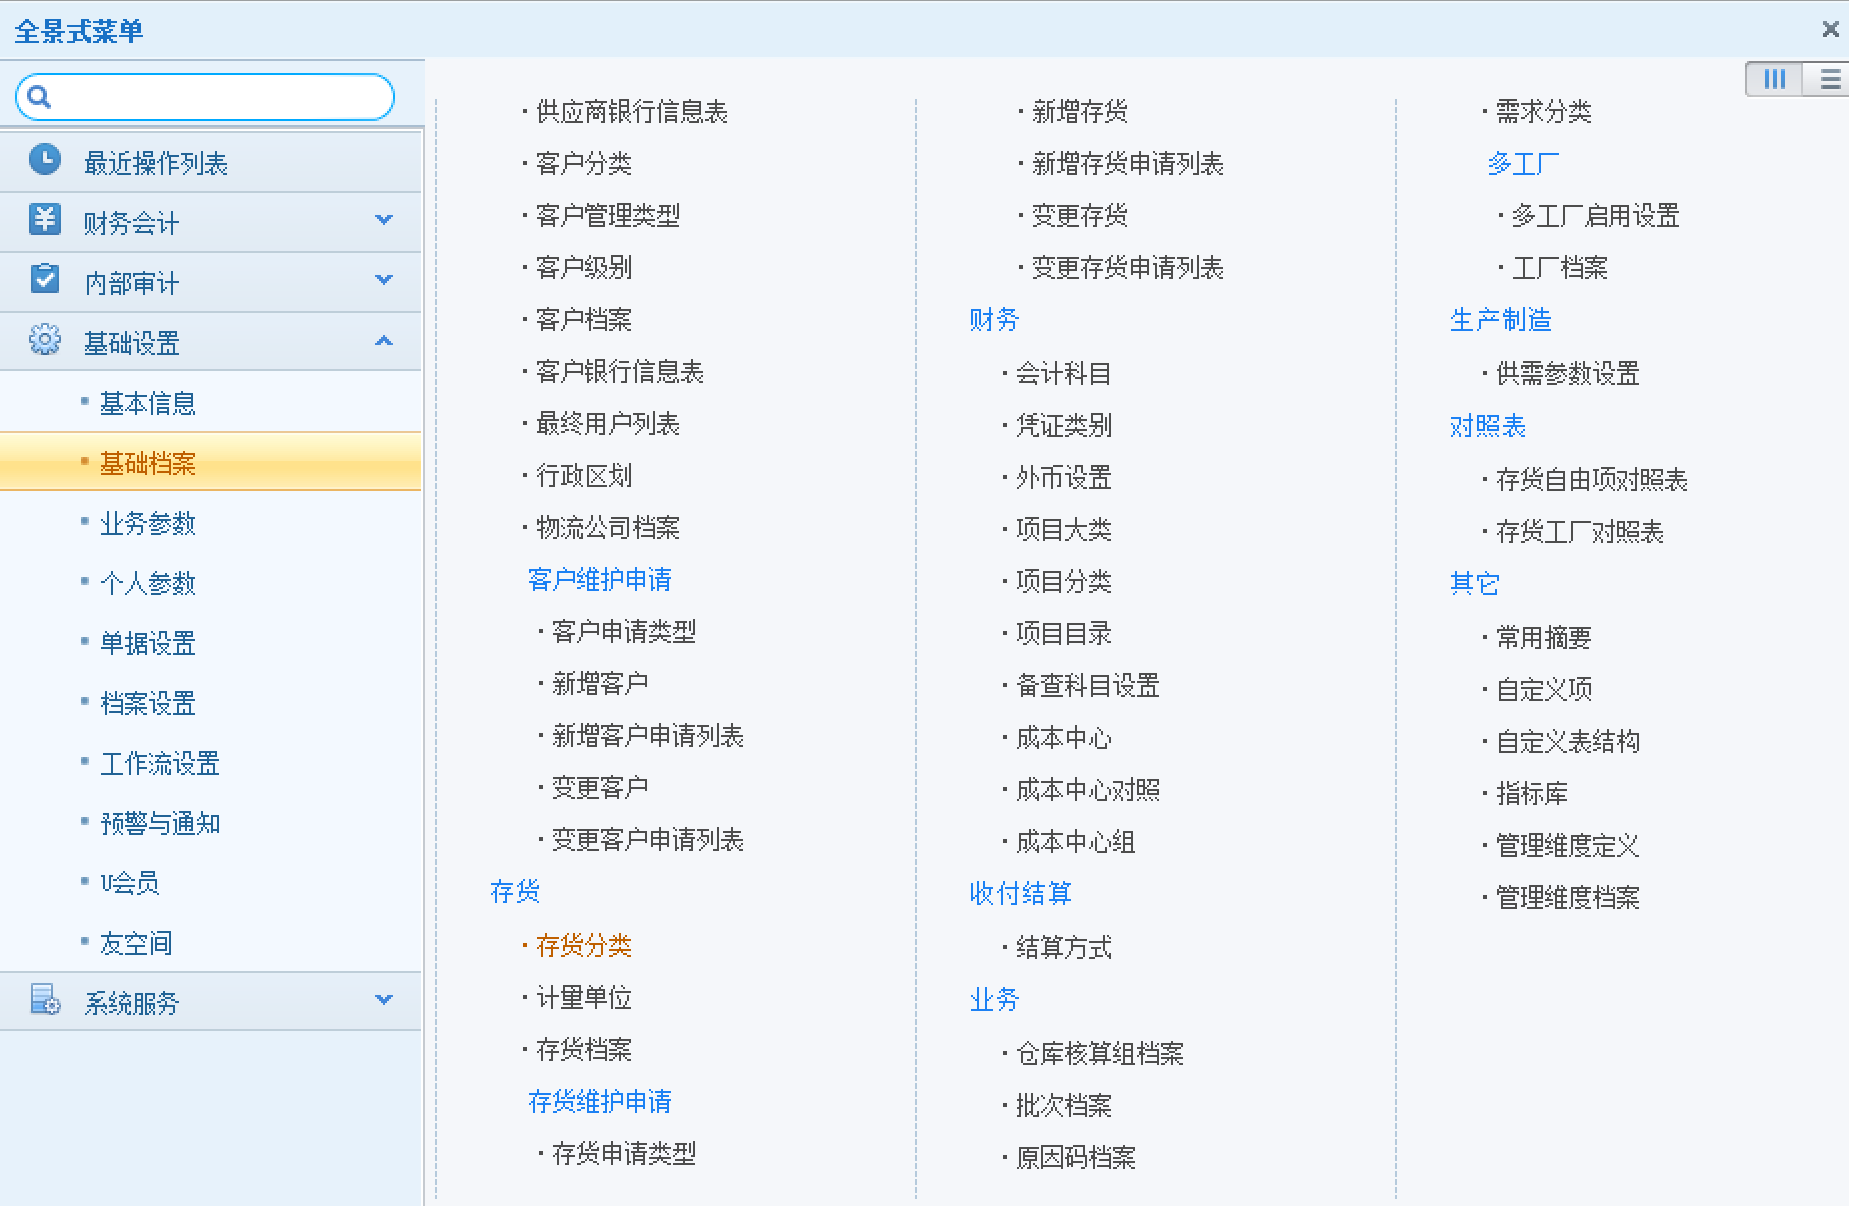Click the gear icon for 基础设置
The image size is (1849, 1206).
click(x=45, y=340)
